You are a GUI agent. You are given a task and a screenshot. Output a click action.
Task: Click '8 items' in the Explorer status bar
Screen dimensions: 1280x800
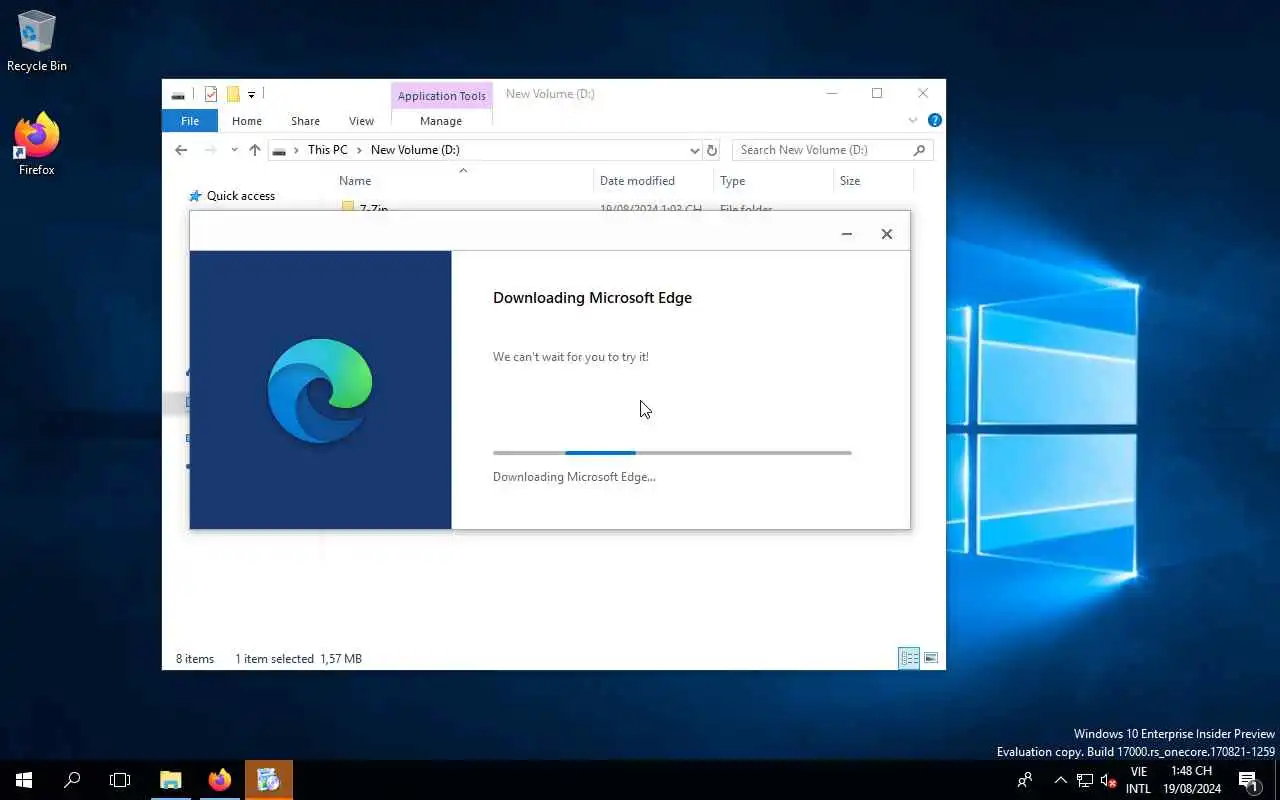[x=195, y=659]
